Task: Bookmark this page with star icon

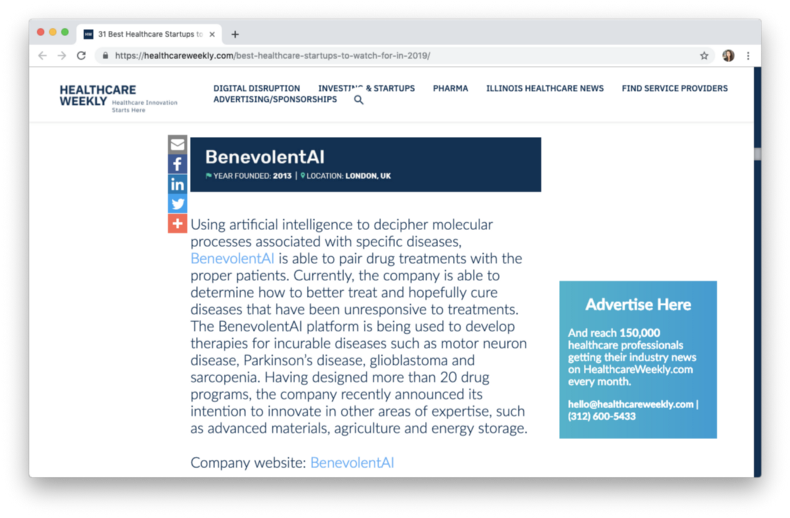Action: [x=704, y=55]
